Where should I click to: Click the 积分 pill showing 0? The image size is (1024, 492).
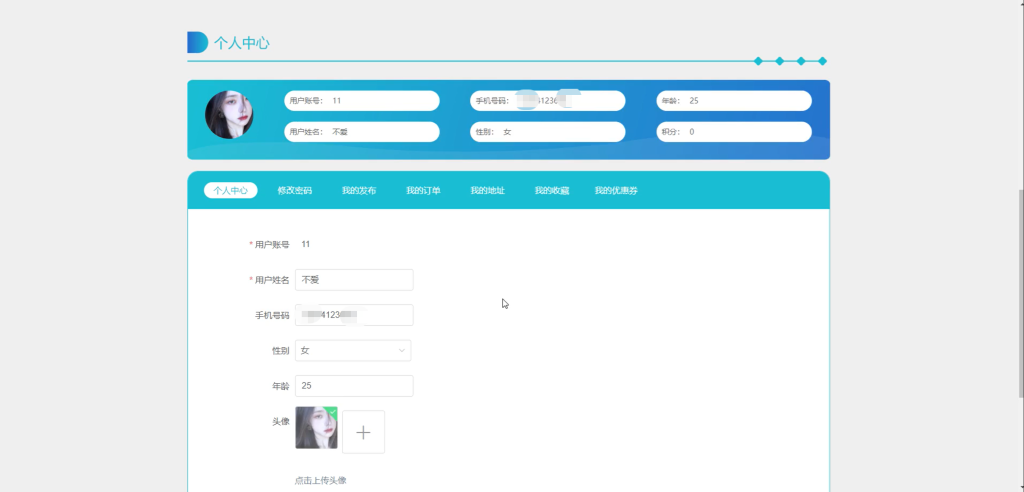click(x=734, y=131)
